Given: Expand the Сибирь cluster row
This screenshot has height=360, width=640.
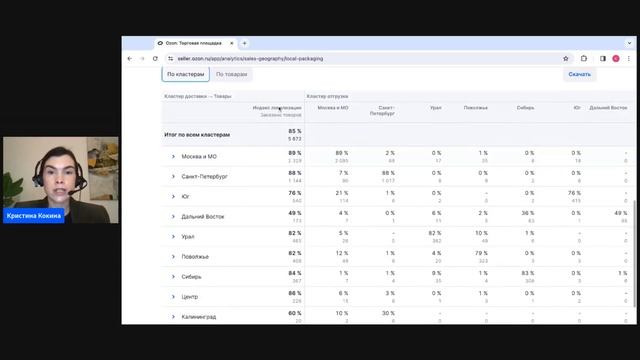Looking at the screenshot, I should [173, 276].
